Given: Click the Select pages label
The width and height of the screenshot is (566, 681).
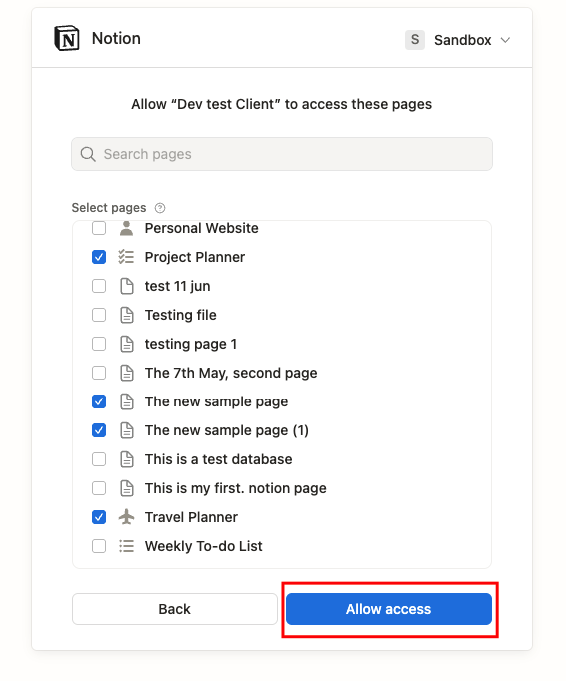Looking at the screenshot, I should 109,208.
